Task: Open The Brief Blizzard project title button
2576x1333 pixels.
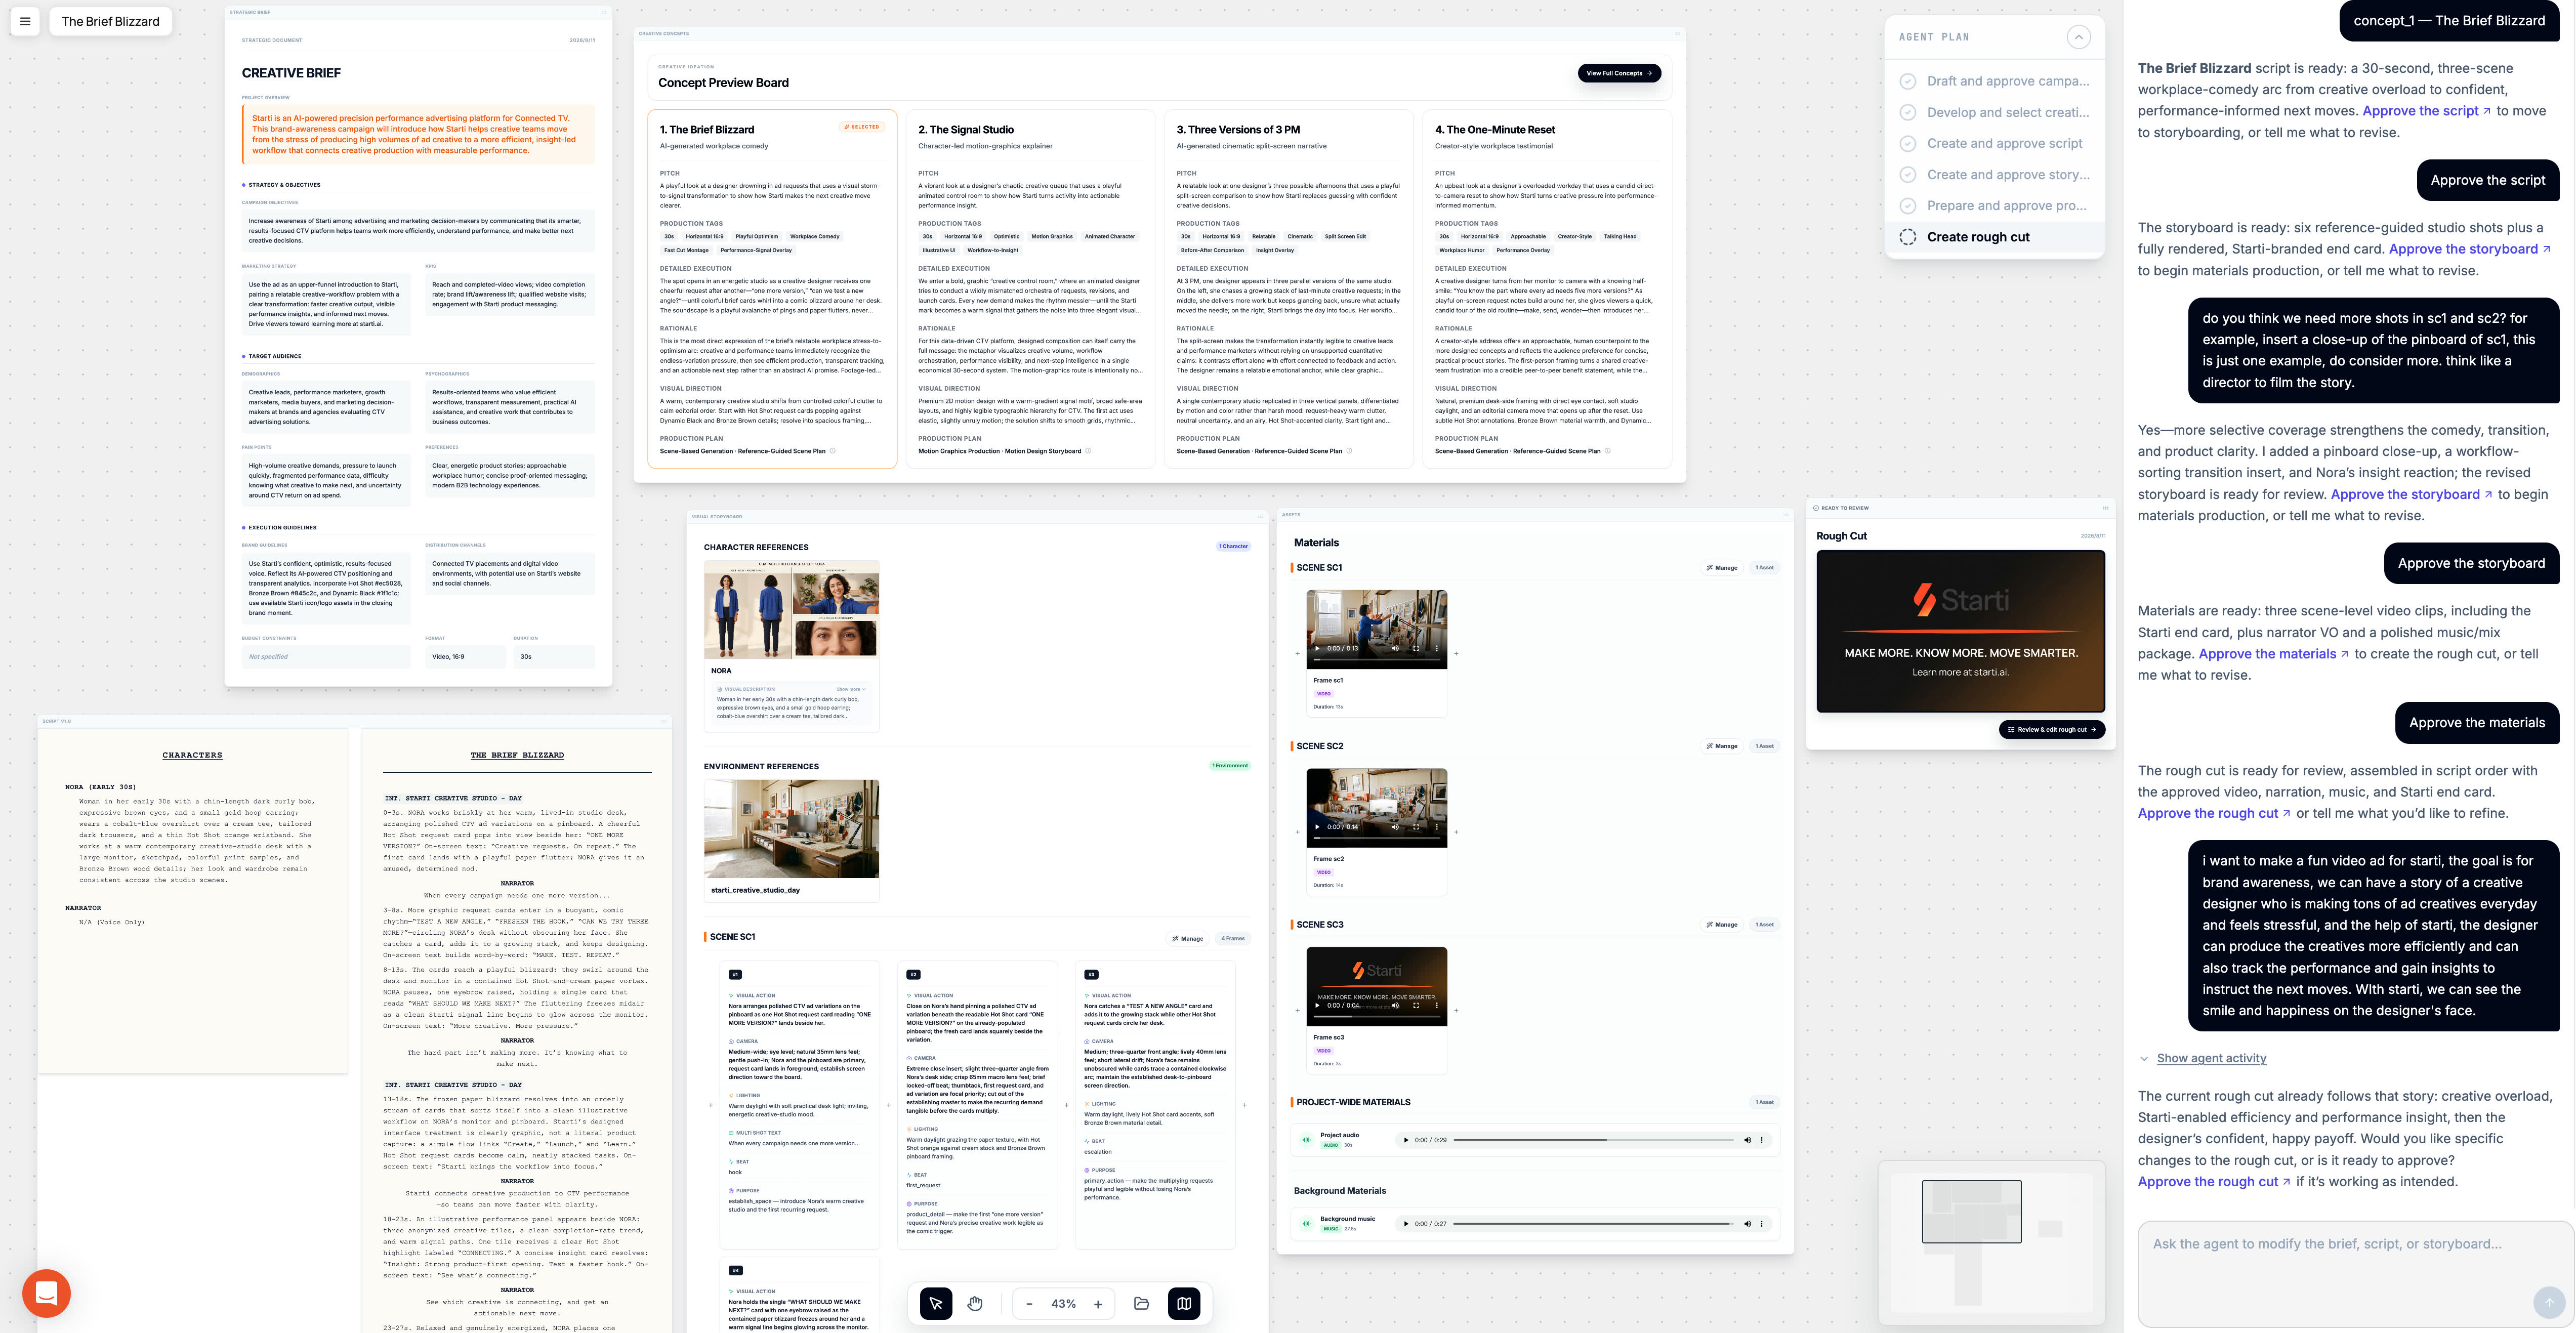Action: coord(111,21)
